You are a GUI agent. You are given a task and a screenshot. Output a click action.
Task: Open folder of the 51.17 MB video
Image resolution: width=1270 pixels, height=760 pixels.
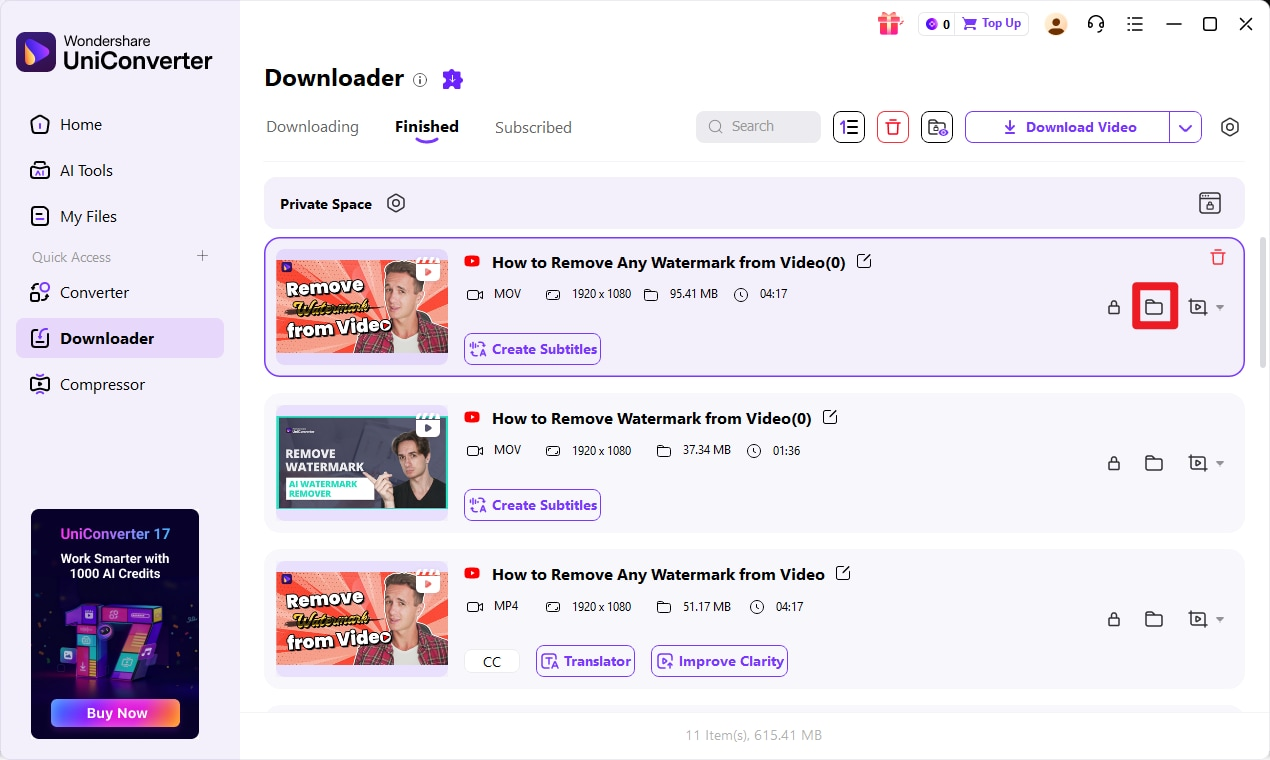coord(1154,619)
